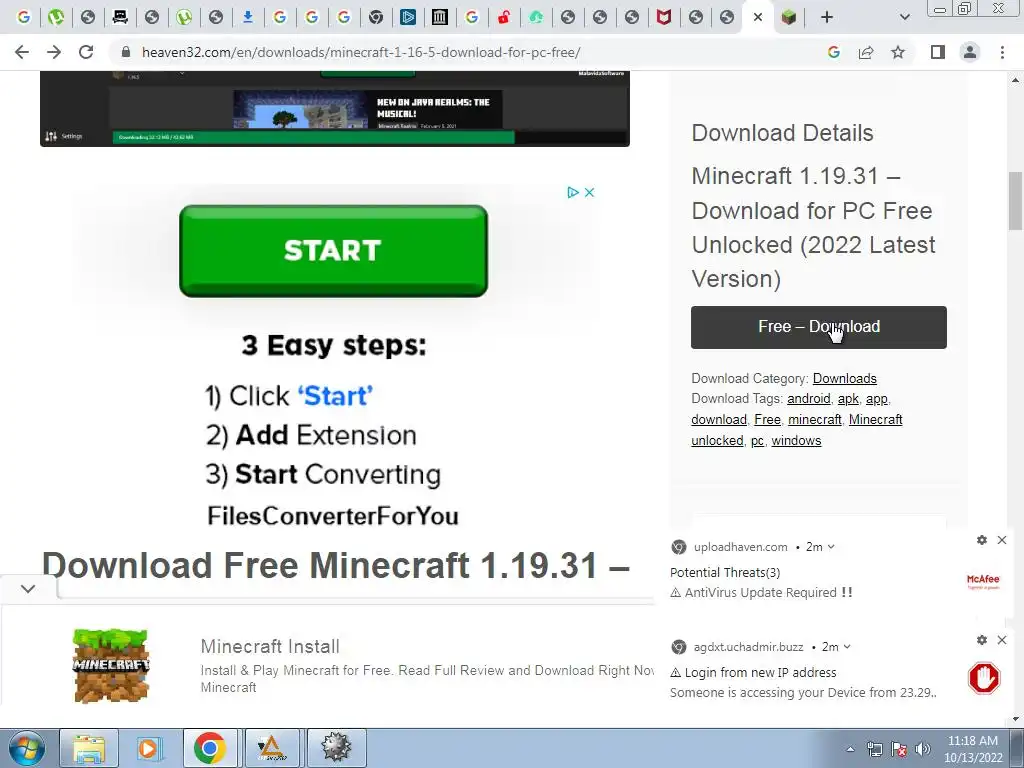
Task: Open a new browser tab
Action: pyautogui.click(x=827, y=17)
